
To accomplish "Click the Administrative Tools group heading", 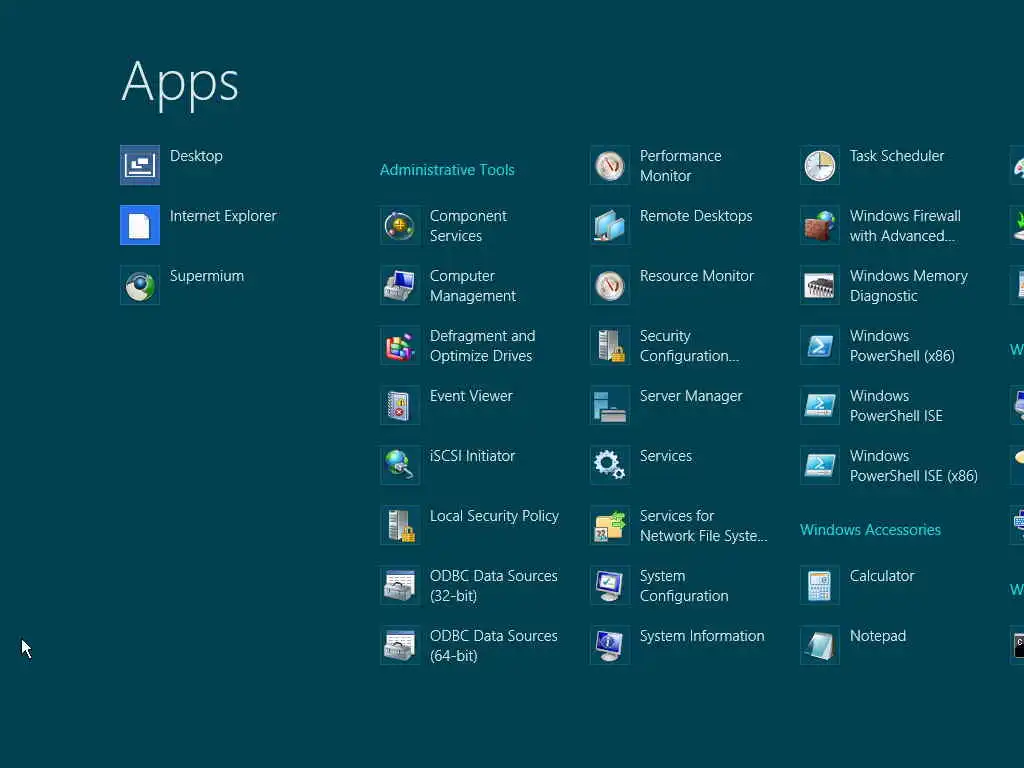I will coord(447,170).
